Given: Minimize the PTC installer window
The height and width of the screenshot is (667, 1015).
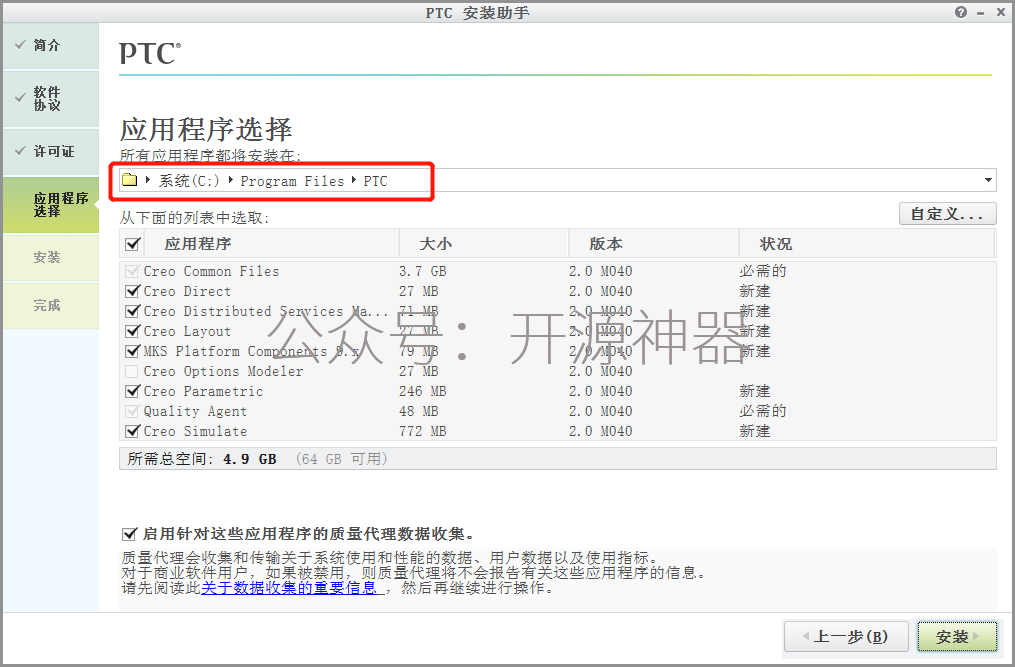Looking at the screenshot, I should click(981, 13).
